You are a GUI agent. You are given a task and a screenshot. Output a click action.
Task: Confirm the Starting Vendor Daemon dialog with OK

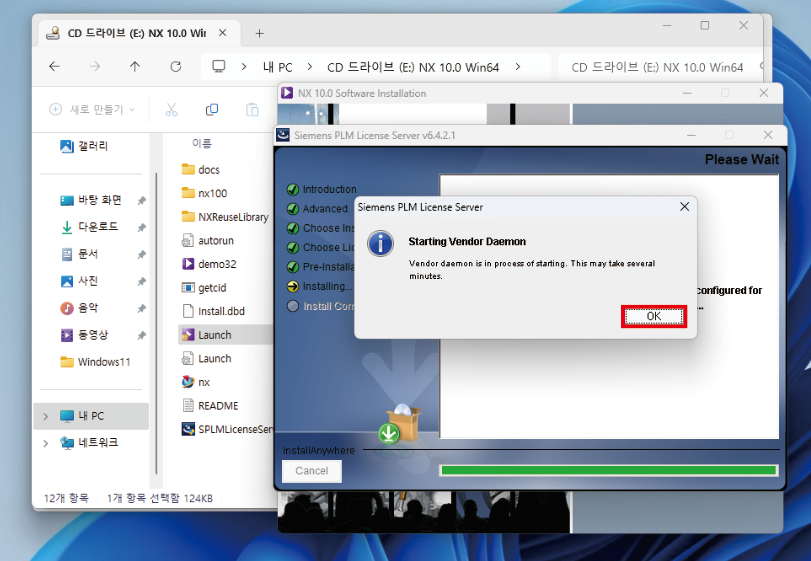pyautogui.click(x=653, y=316)
